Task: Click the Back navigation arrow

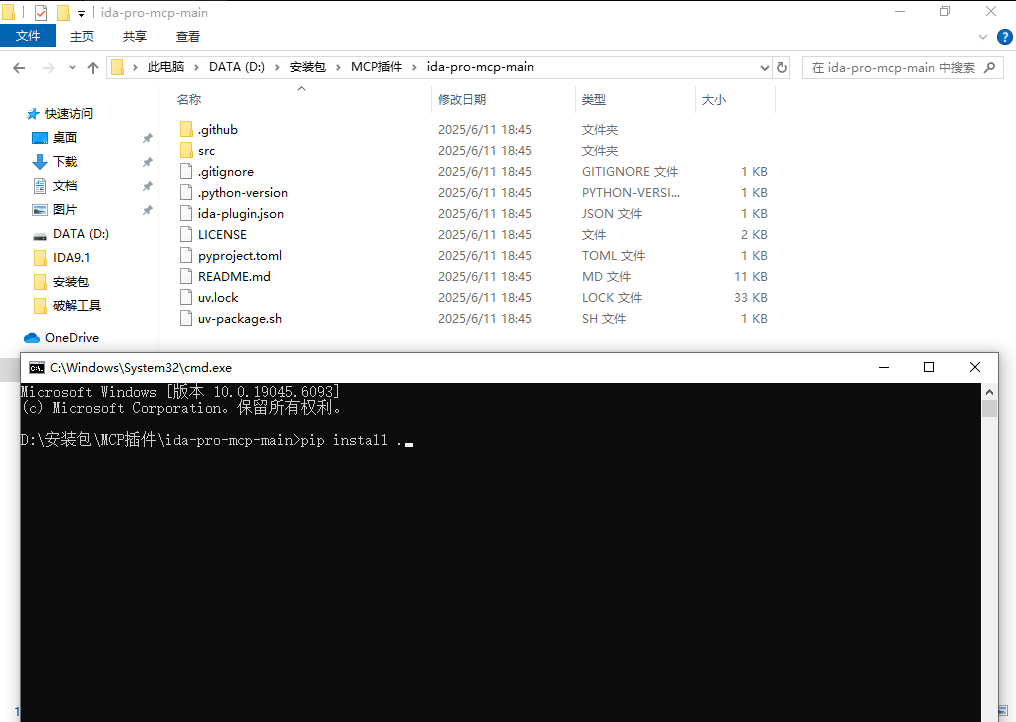Action: click(19, 68)
